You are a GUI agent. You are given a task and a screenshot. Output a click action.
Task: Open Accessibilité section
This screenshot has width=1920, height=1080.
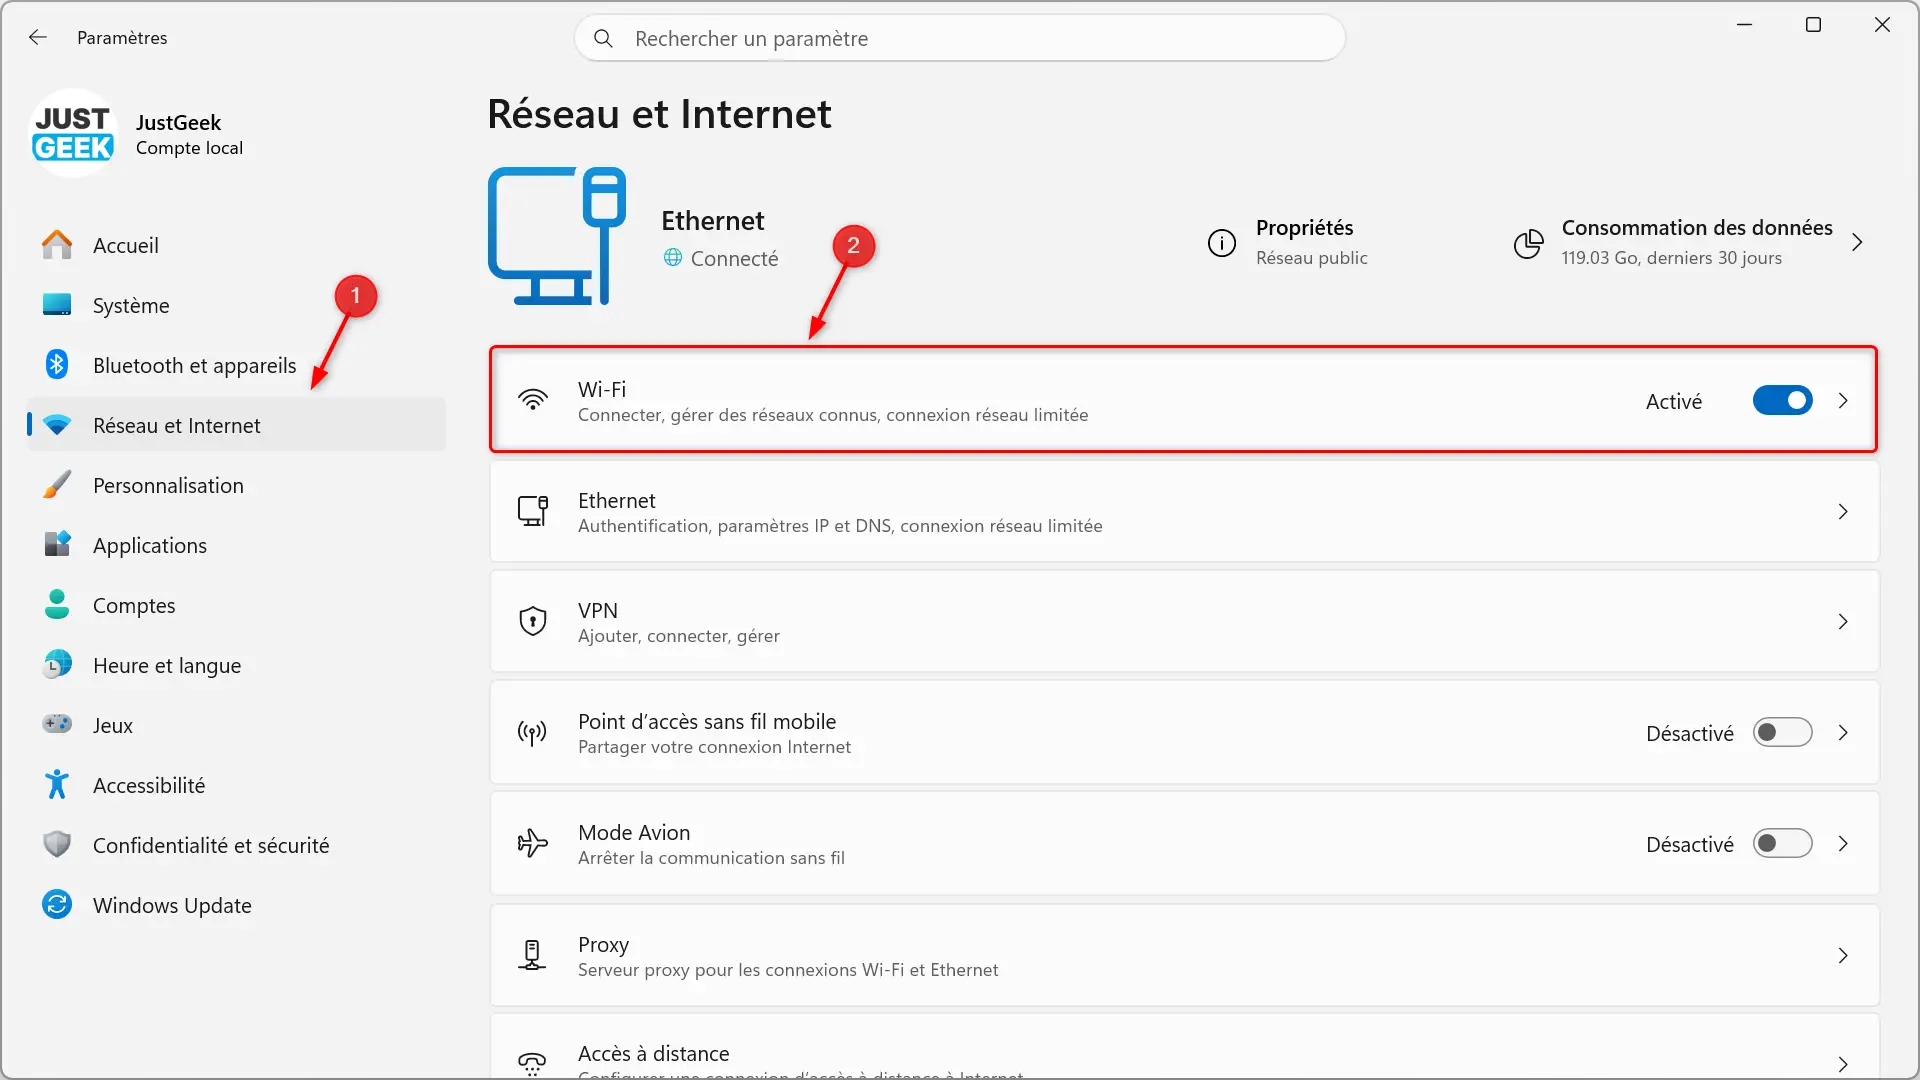(236, 785)
